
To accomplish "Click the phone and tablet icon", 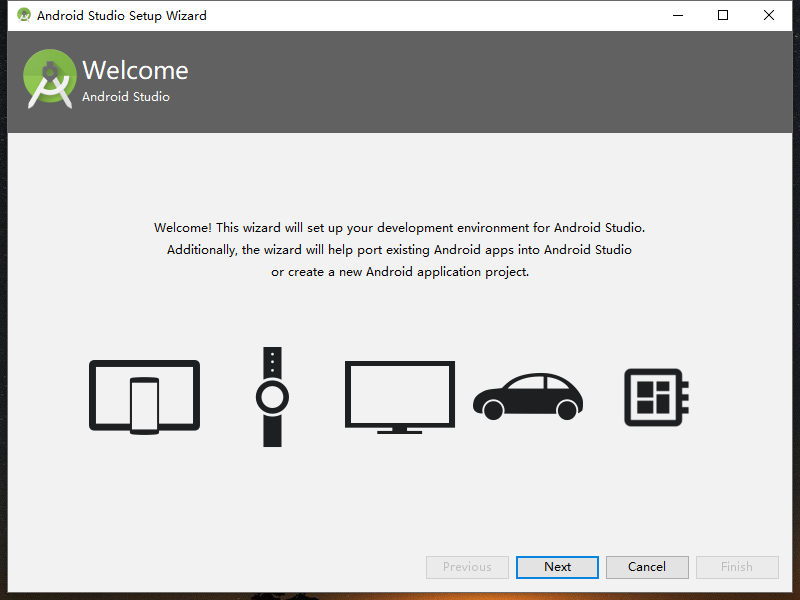I will 144,397.
